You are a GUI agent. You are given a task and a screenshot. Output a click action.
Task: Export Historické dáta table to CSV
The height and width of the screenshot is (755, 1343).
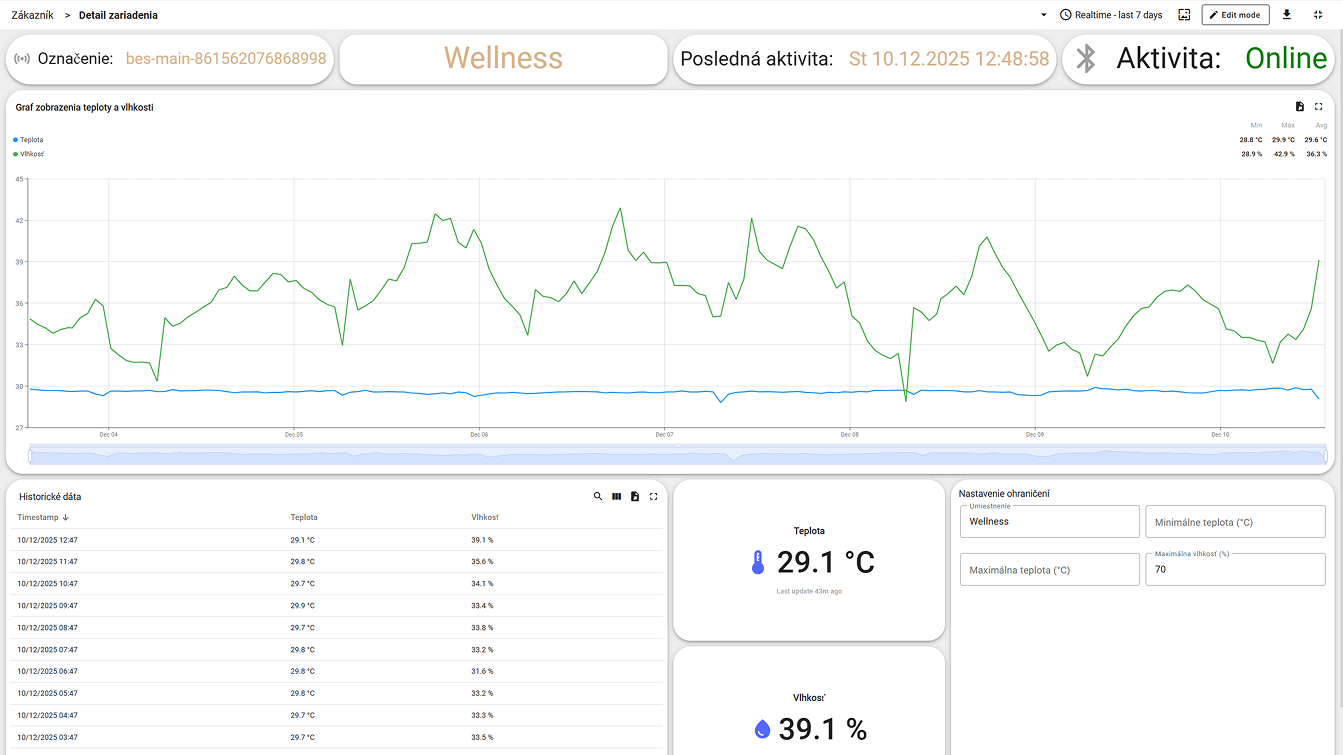click(635, 496)
